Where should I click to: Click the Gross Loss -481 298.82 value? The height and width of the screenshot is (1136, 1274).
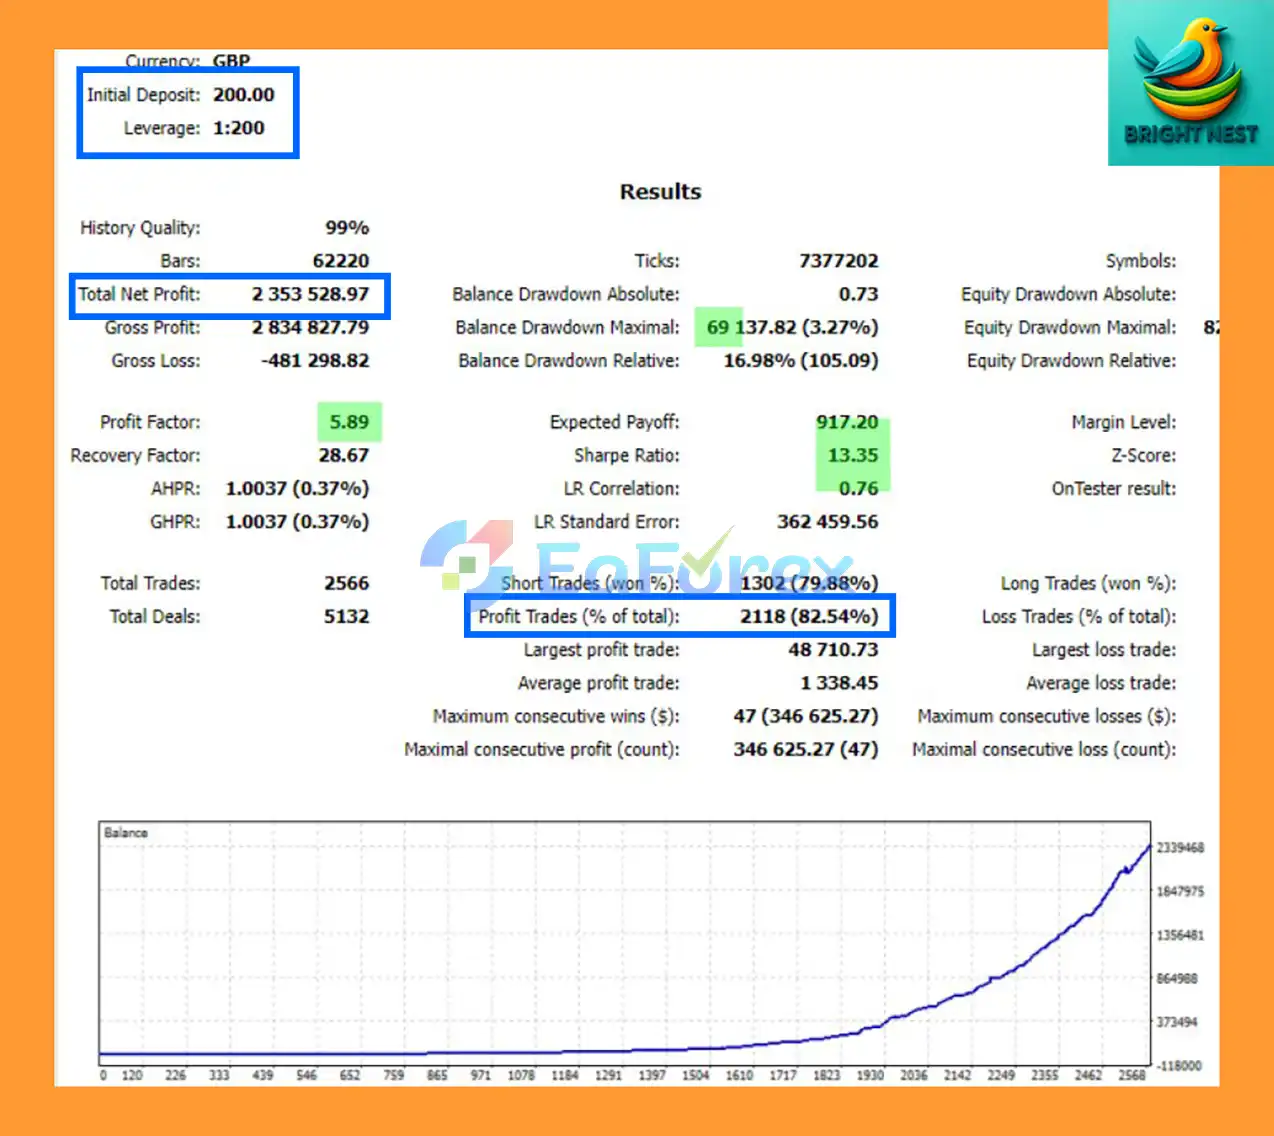(x=315, y=360)
